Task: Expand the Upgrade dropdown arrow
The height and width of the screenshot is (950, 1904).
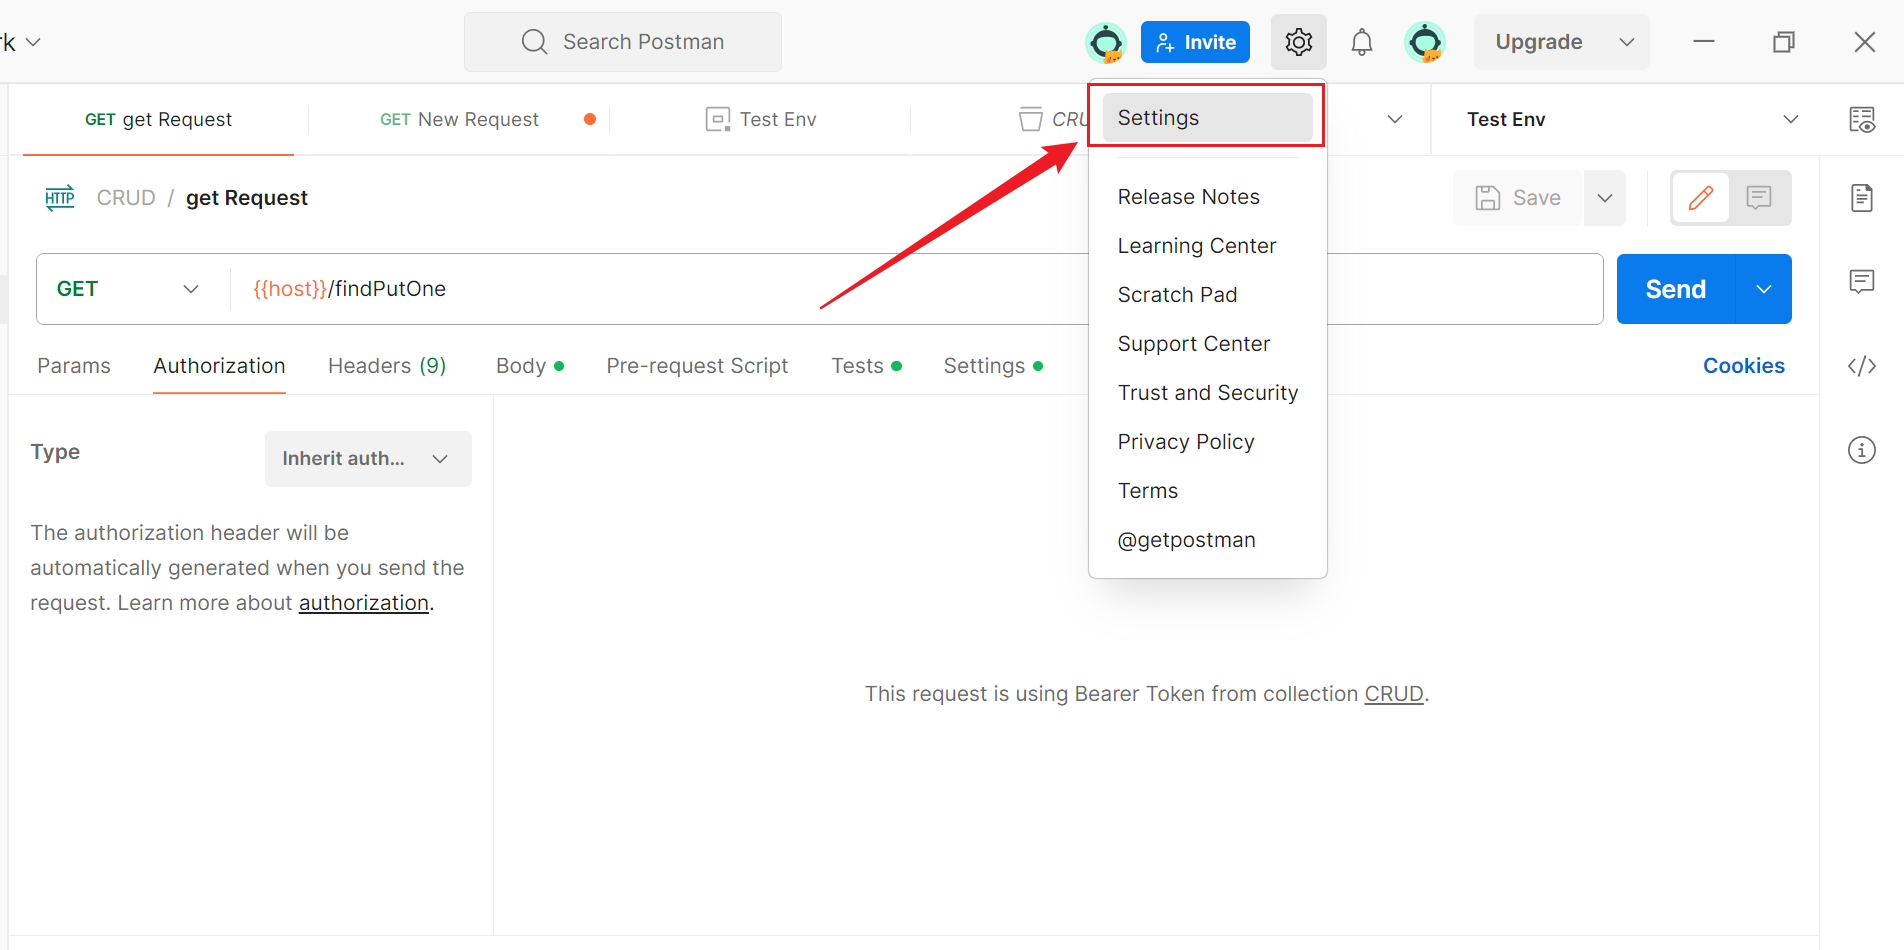Action: pos(1626,42)
